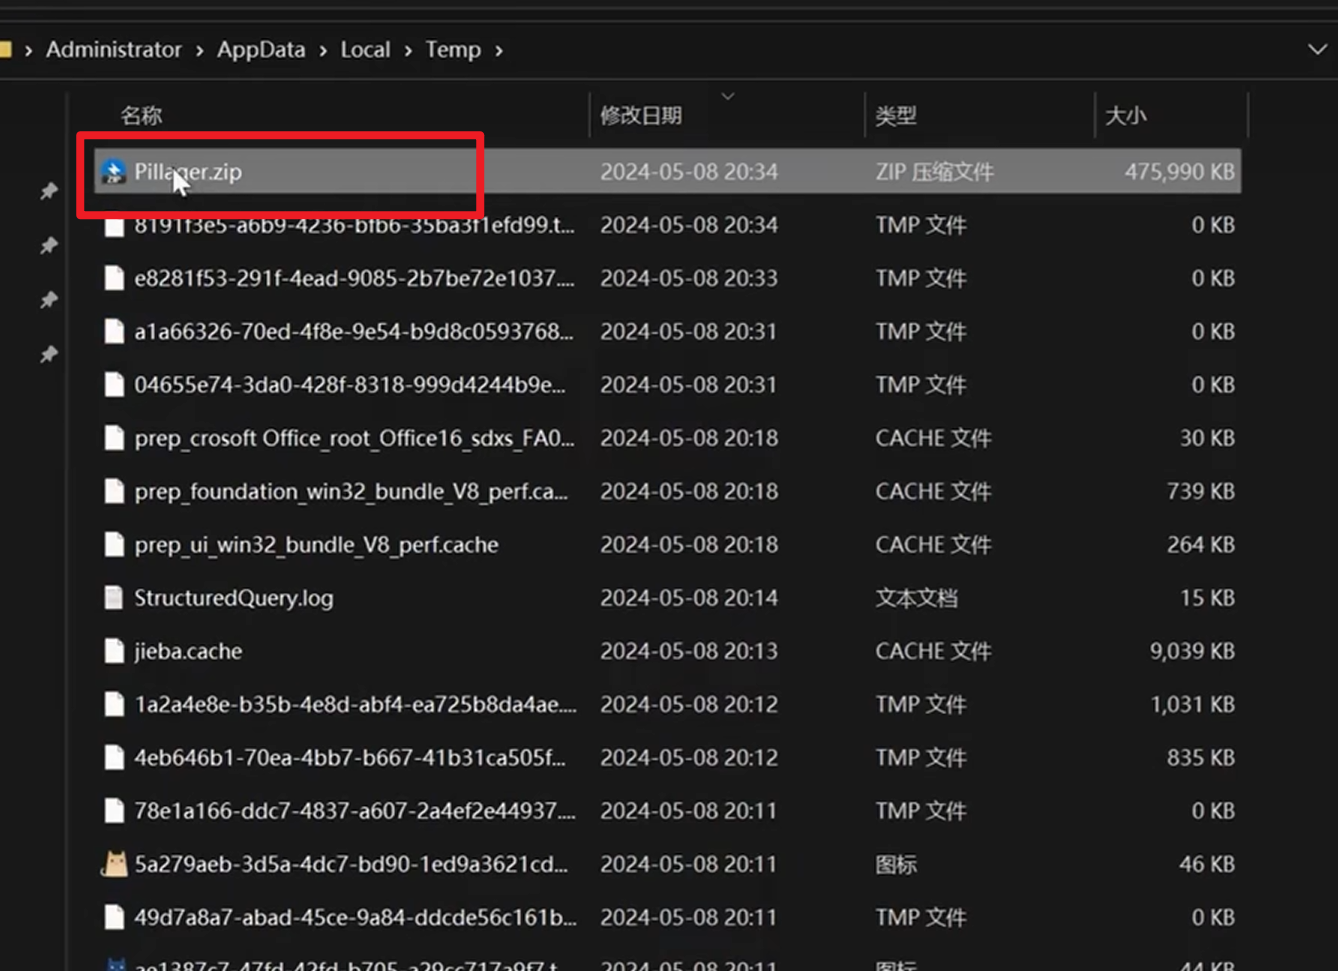The image size is (1338, 971).
Task: Select file 5a279aeb-3d5a-4dc7-bd90-1ed9a3621cd
Action: [x=351, y=864]
